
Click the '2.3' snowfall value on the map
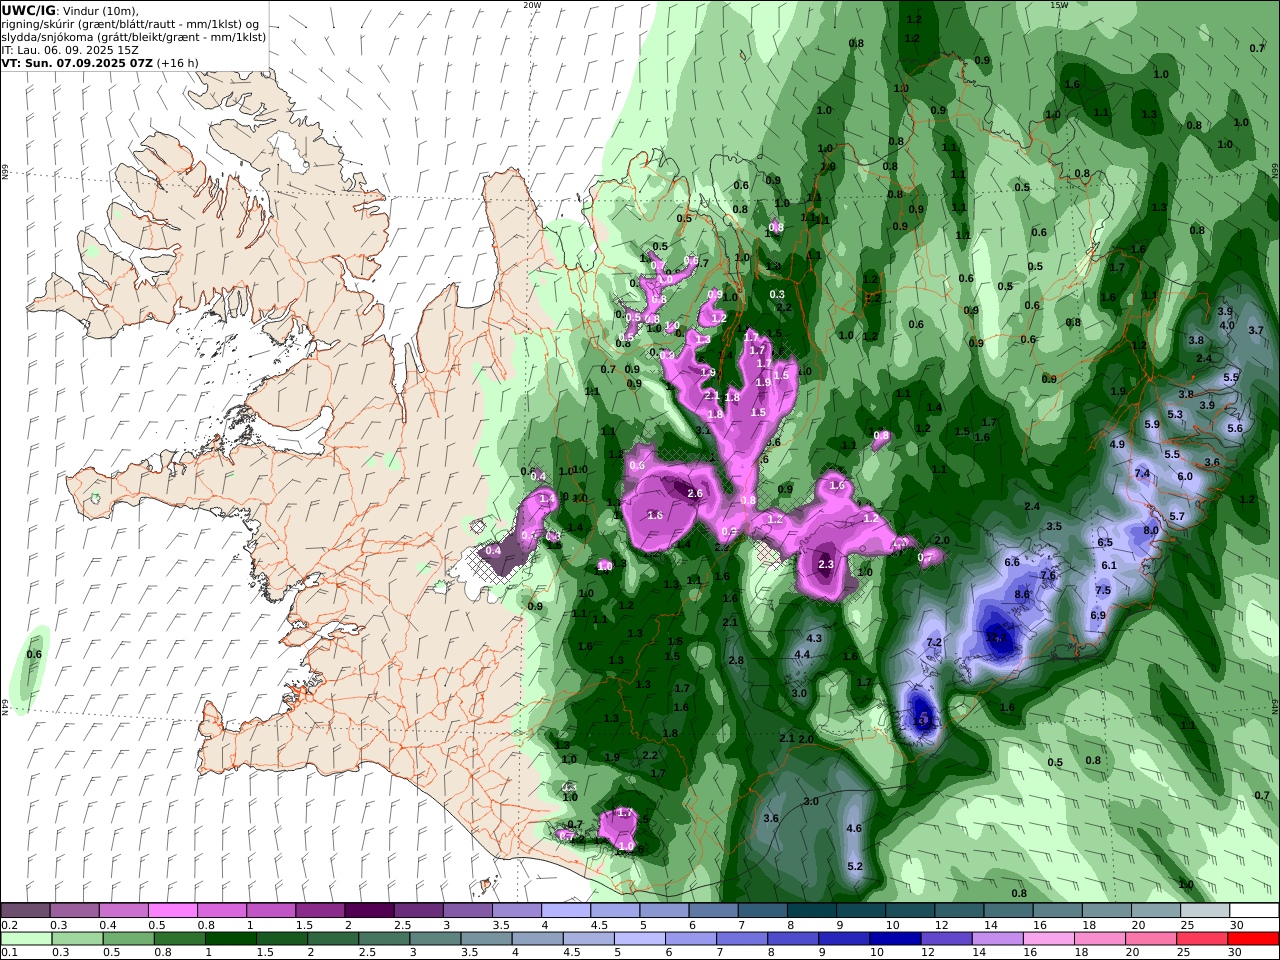(x=826, y=564)
